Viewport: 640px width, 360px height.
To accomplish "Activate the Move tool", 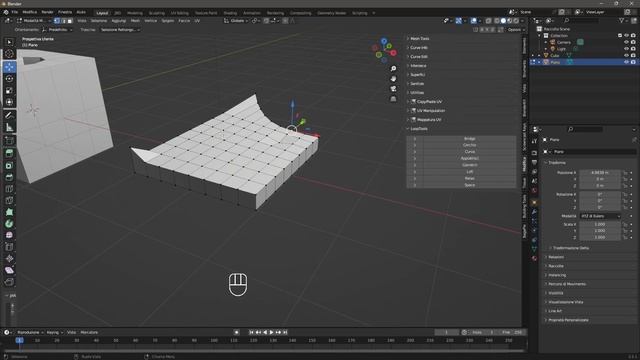I will click(x=9, y=67).
